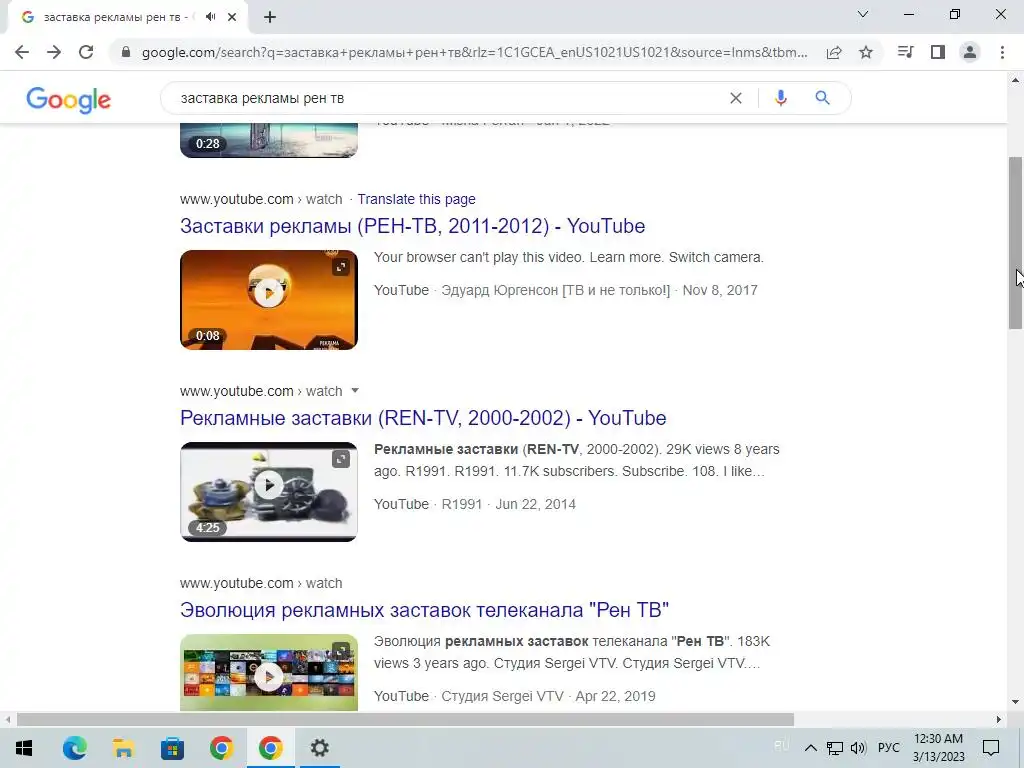Reload the current Google page
Viewport: 1024px width, 768px height.
86,52
